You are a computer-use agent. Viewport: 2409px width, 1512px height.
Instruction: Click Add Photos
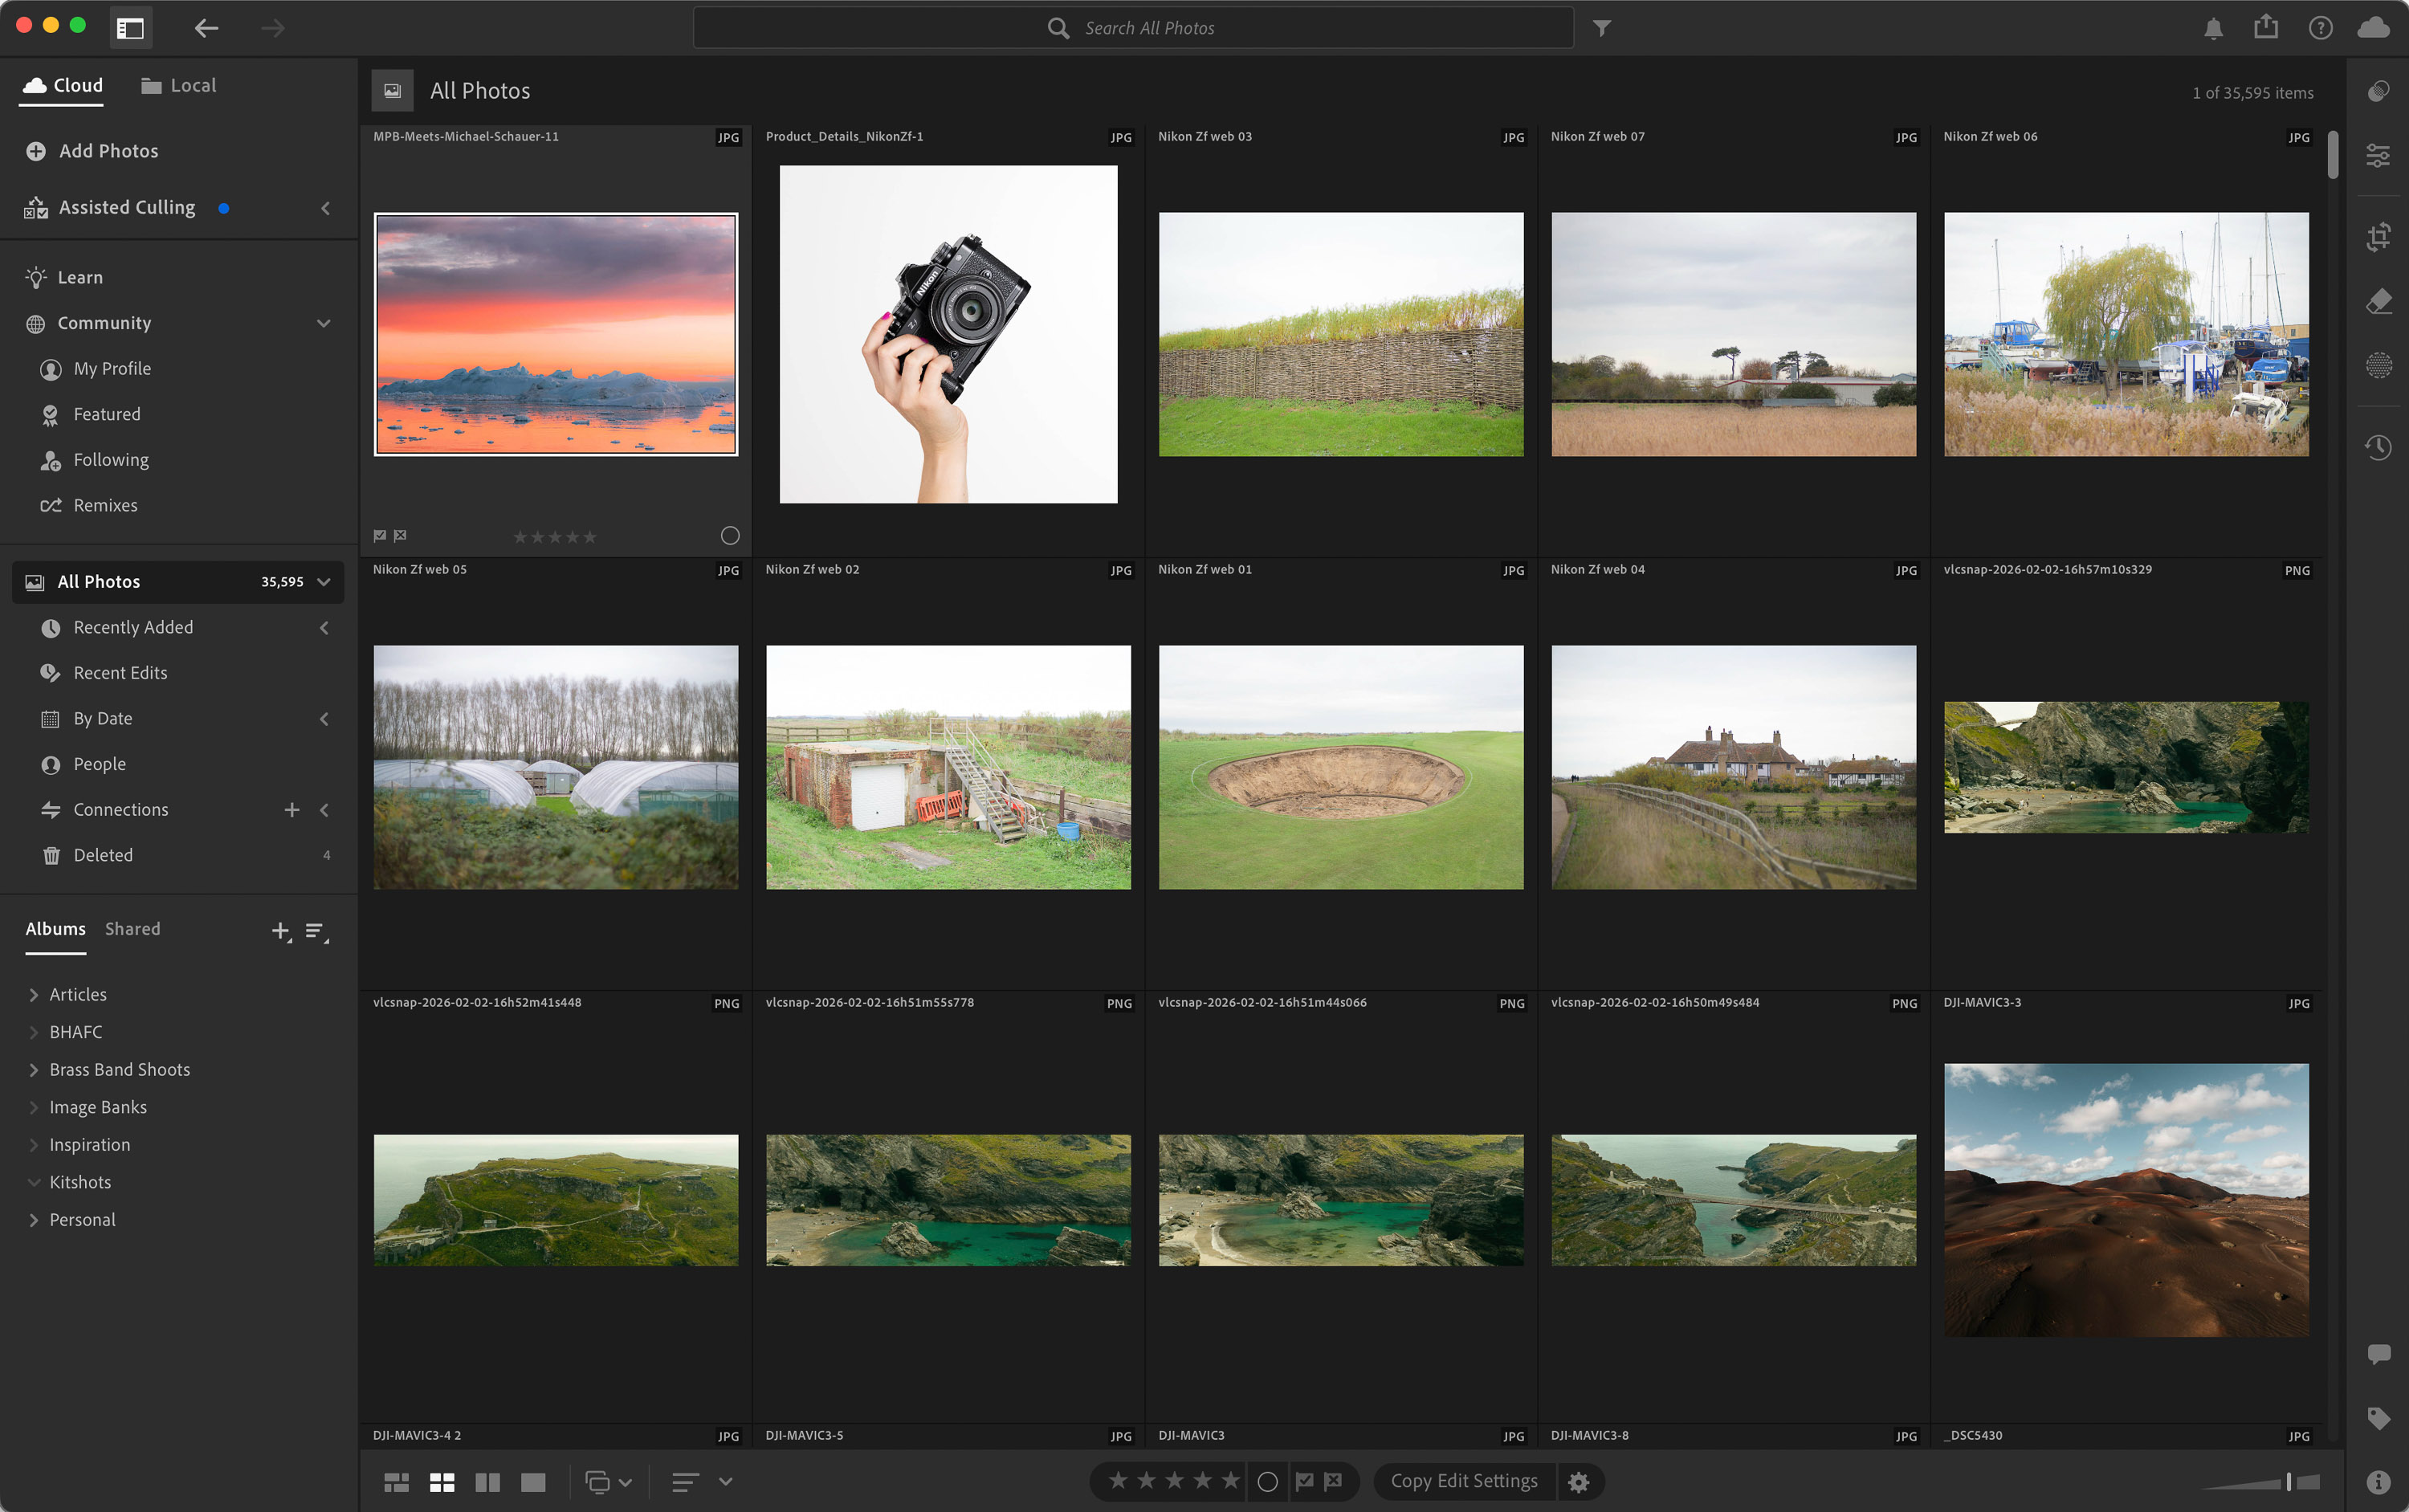(92, 151)
